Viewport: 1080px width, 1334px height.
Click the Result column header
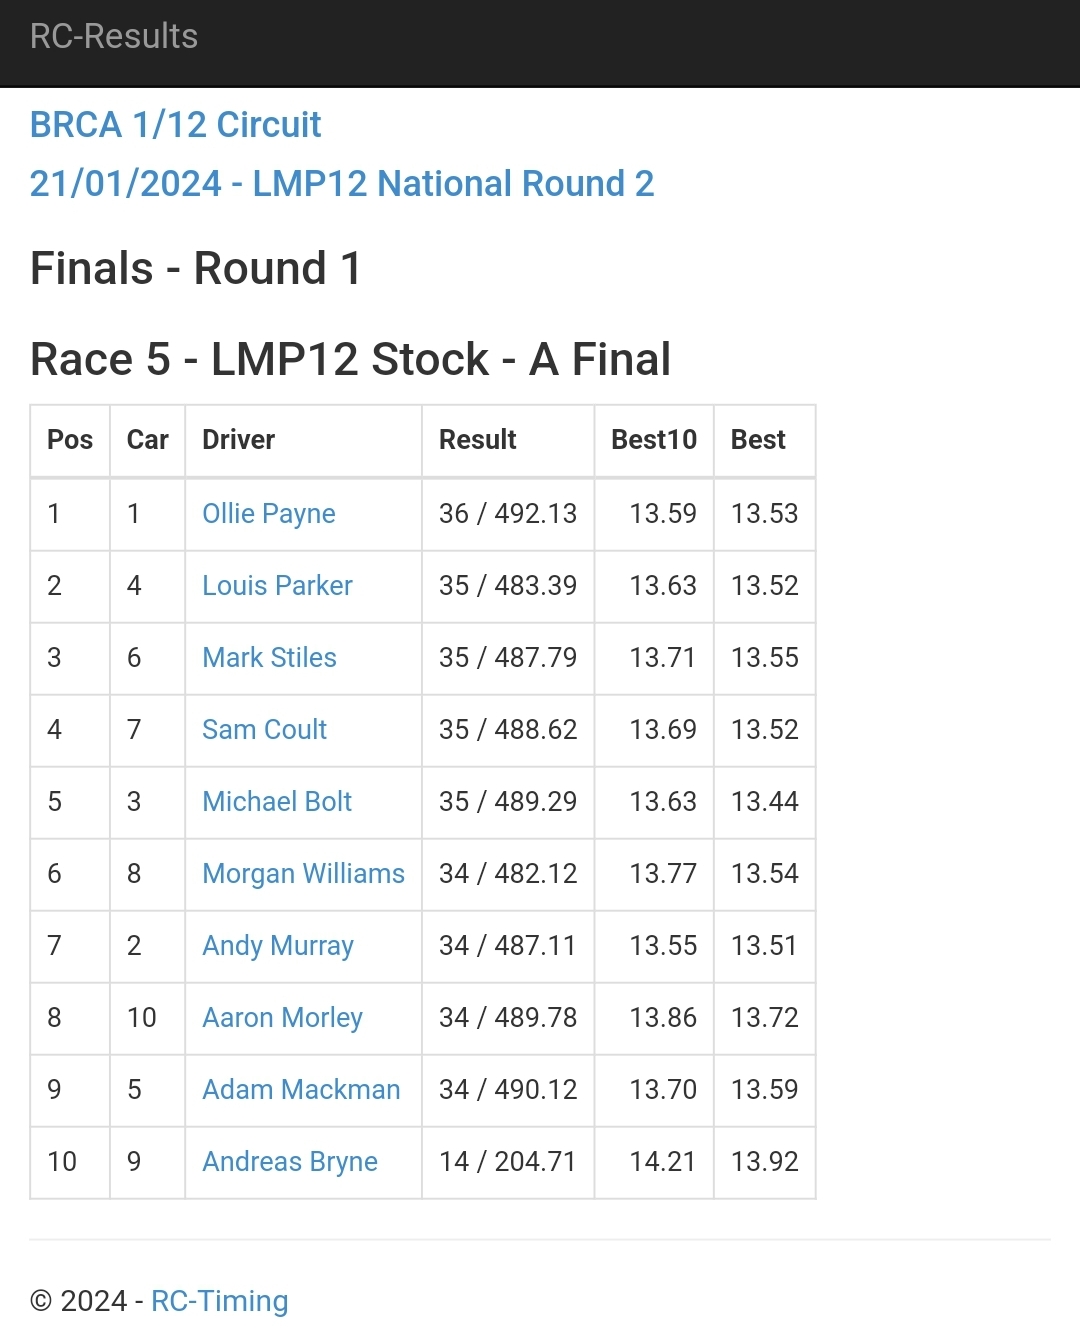tap(477, 440)
